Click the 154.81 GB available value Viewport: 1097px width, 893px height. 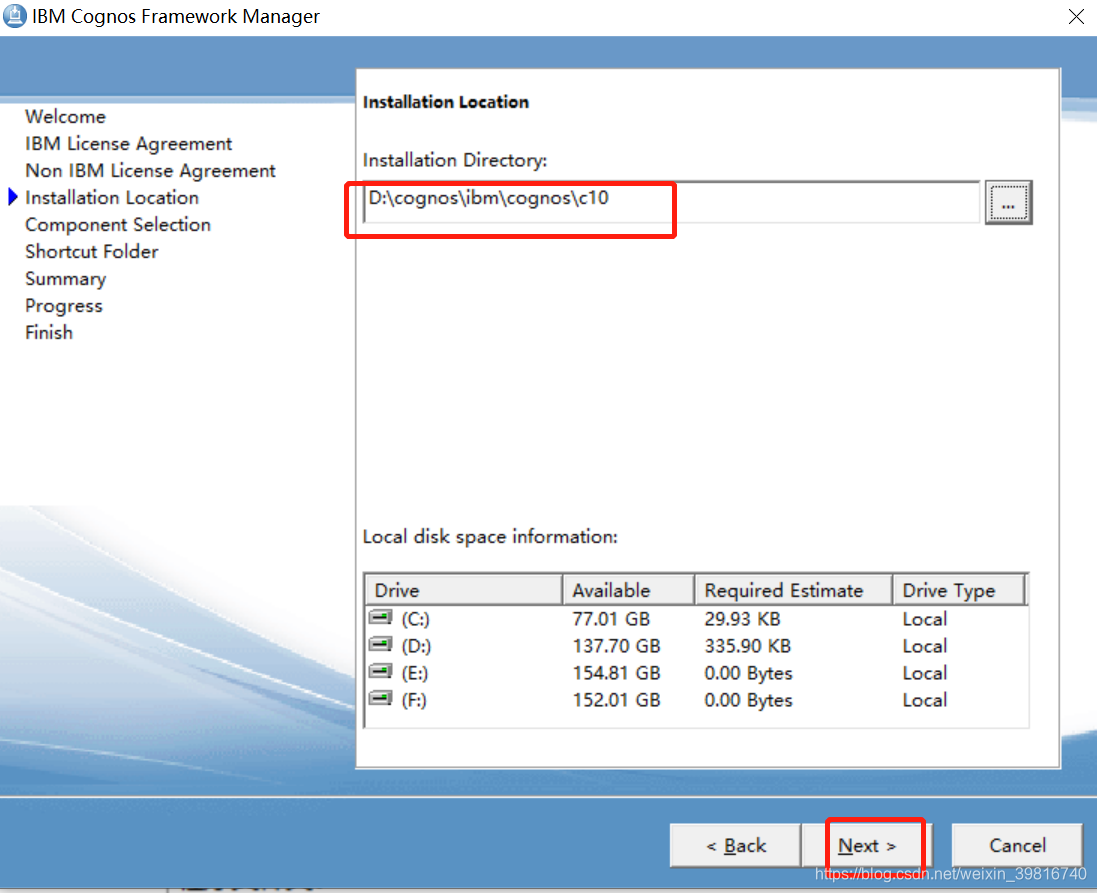(x=616, y=673)
